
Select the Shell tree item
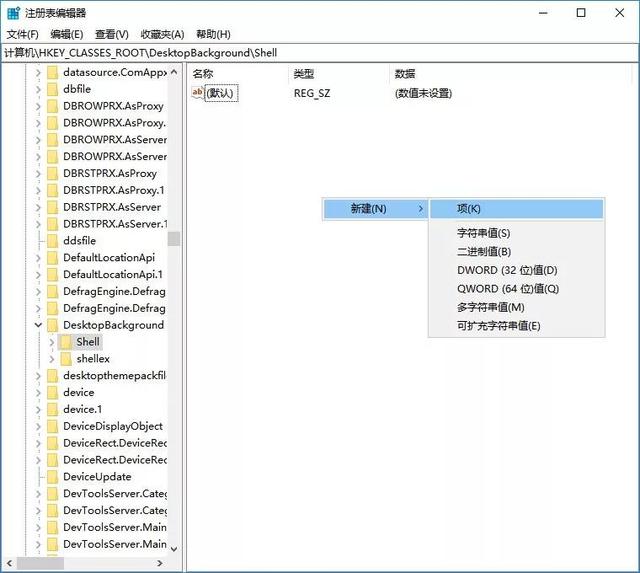[x=88, y=342]
